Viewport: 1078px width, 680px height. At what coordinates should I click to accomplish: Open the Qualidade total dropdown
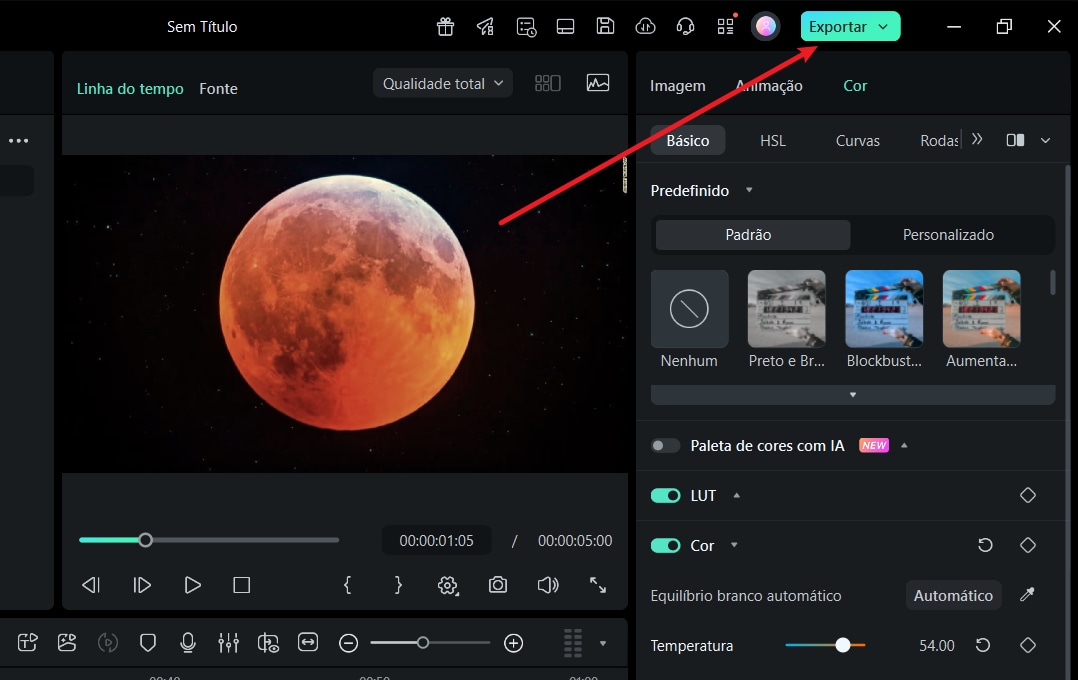click(442, 83)
